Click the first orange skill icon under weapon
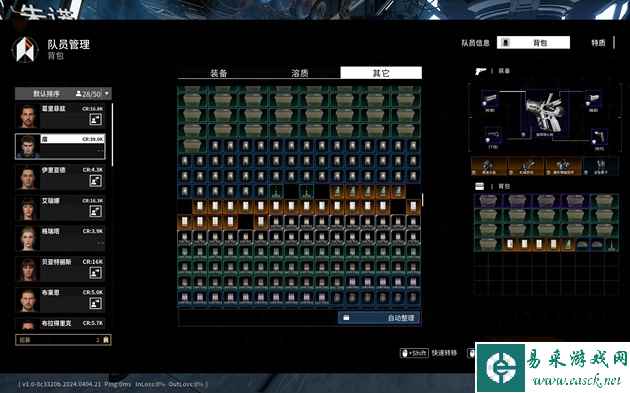The height and width of the screenshot is (393, 630). pyautogui.click(x=488, y=166)
